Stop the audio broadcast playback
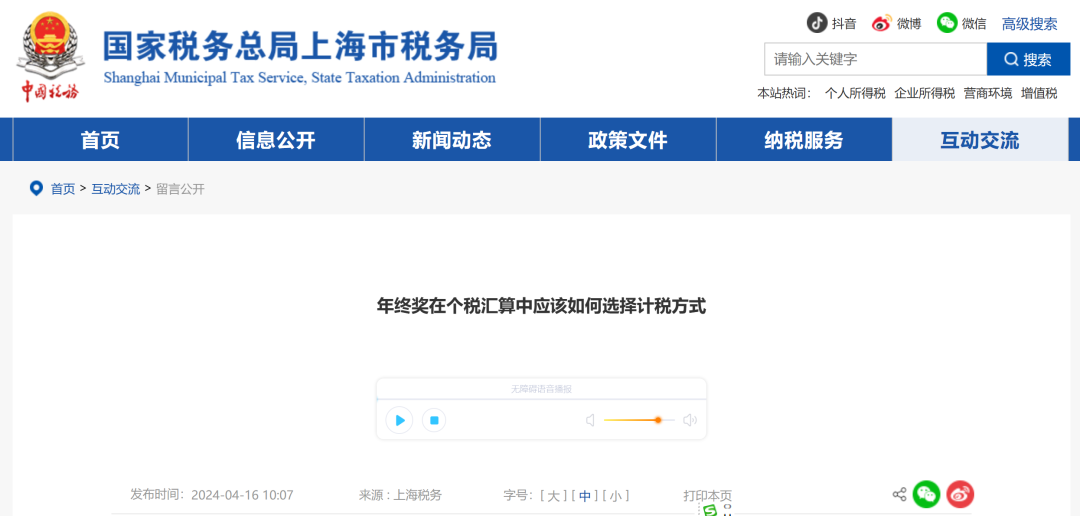Screen dimensions: 1080x516 click(x=433, y=420)
